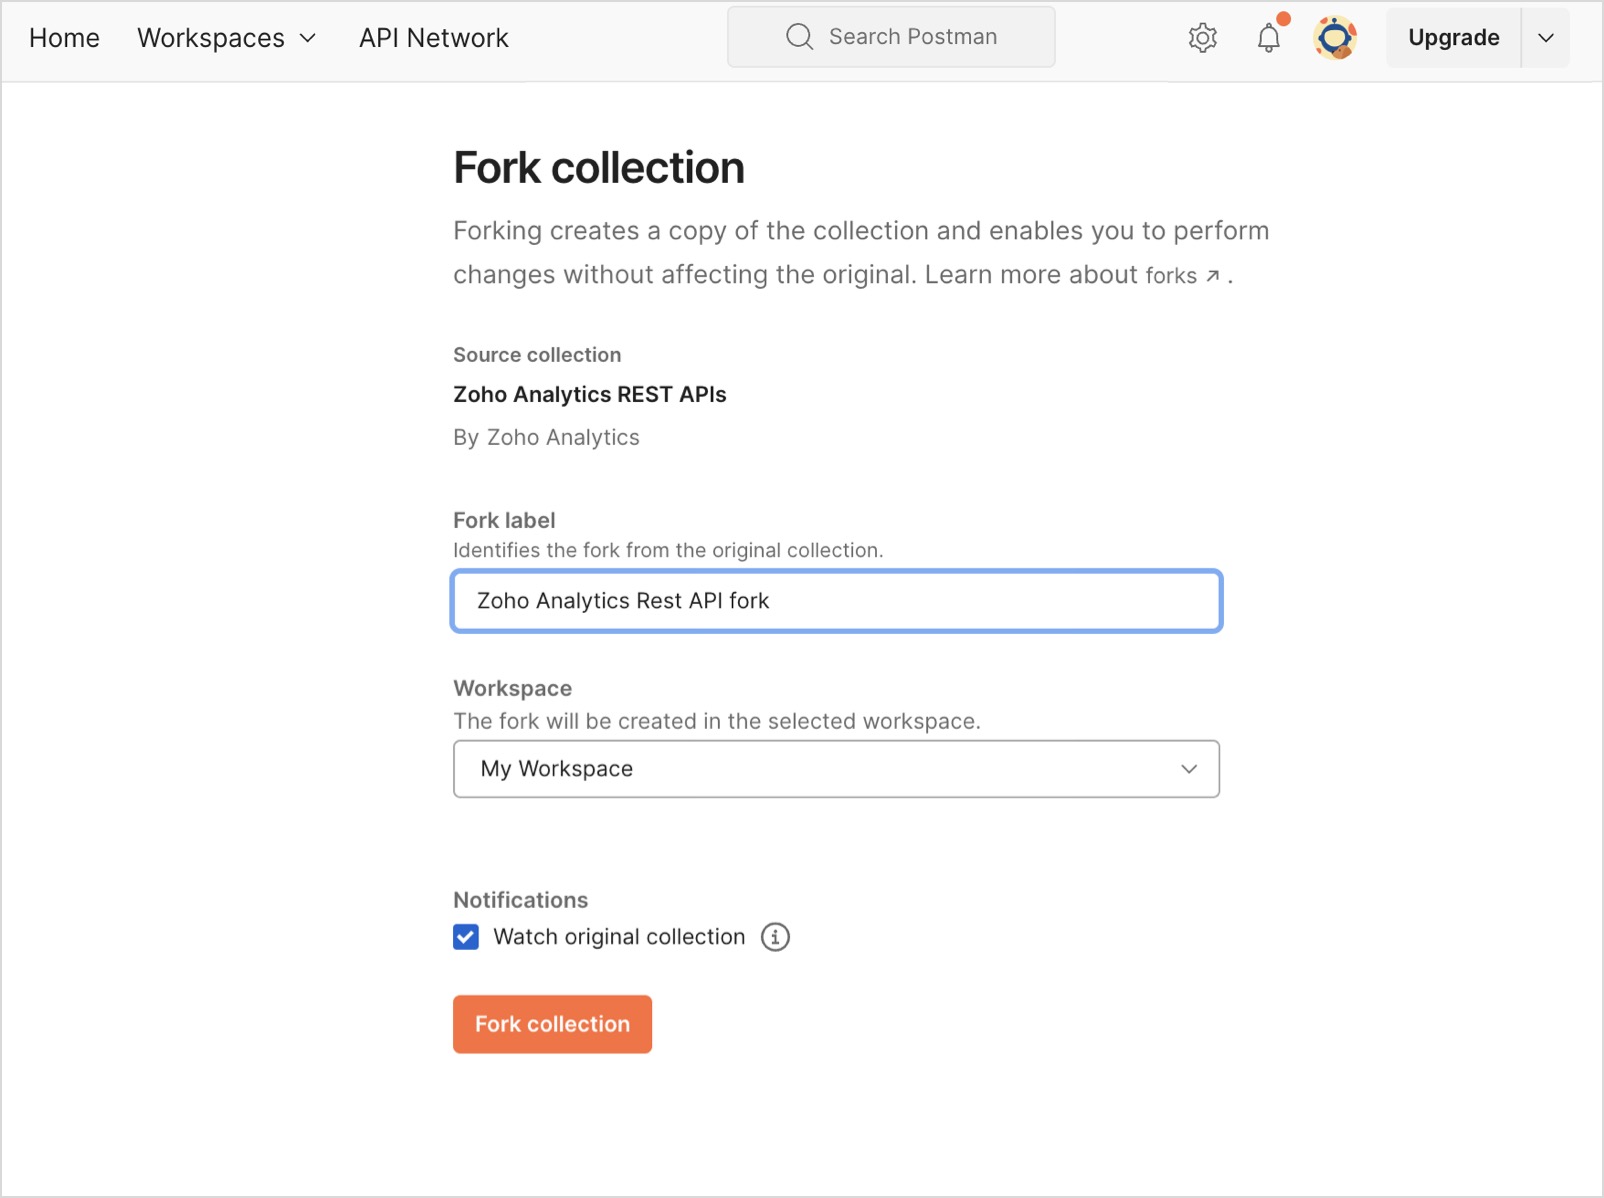This screenshot has width=1604, height=1198.
Task: Click the Upgrade button
Action: [x=1453, y=38]
